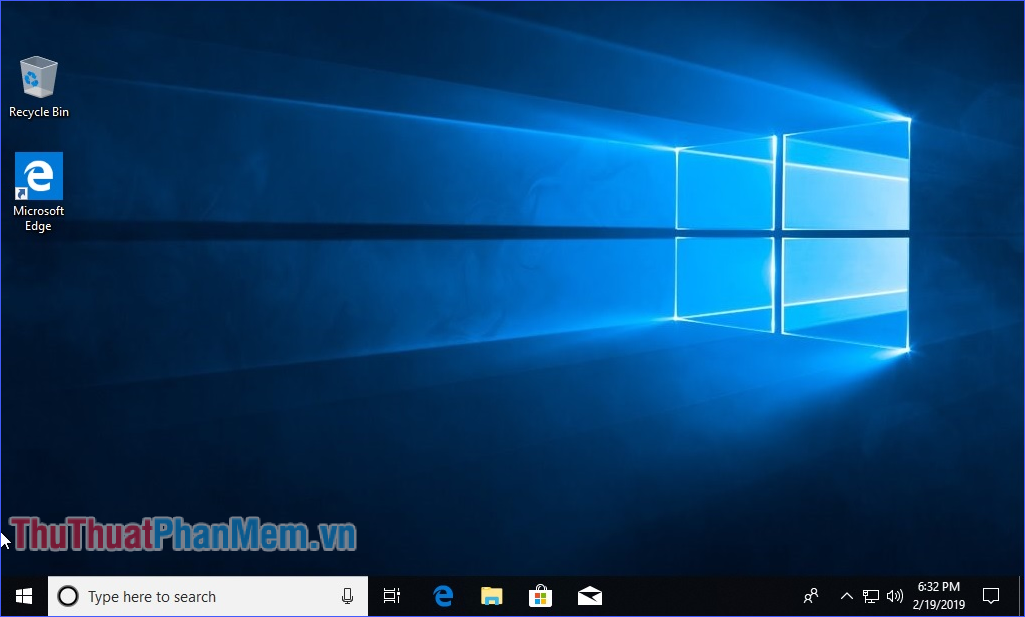
Task: Open Microsoft Edge from the taskbar
Action: 442,595
